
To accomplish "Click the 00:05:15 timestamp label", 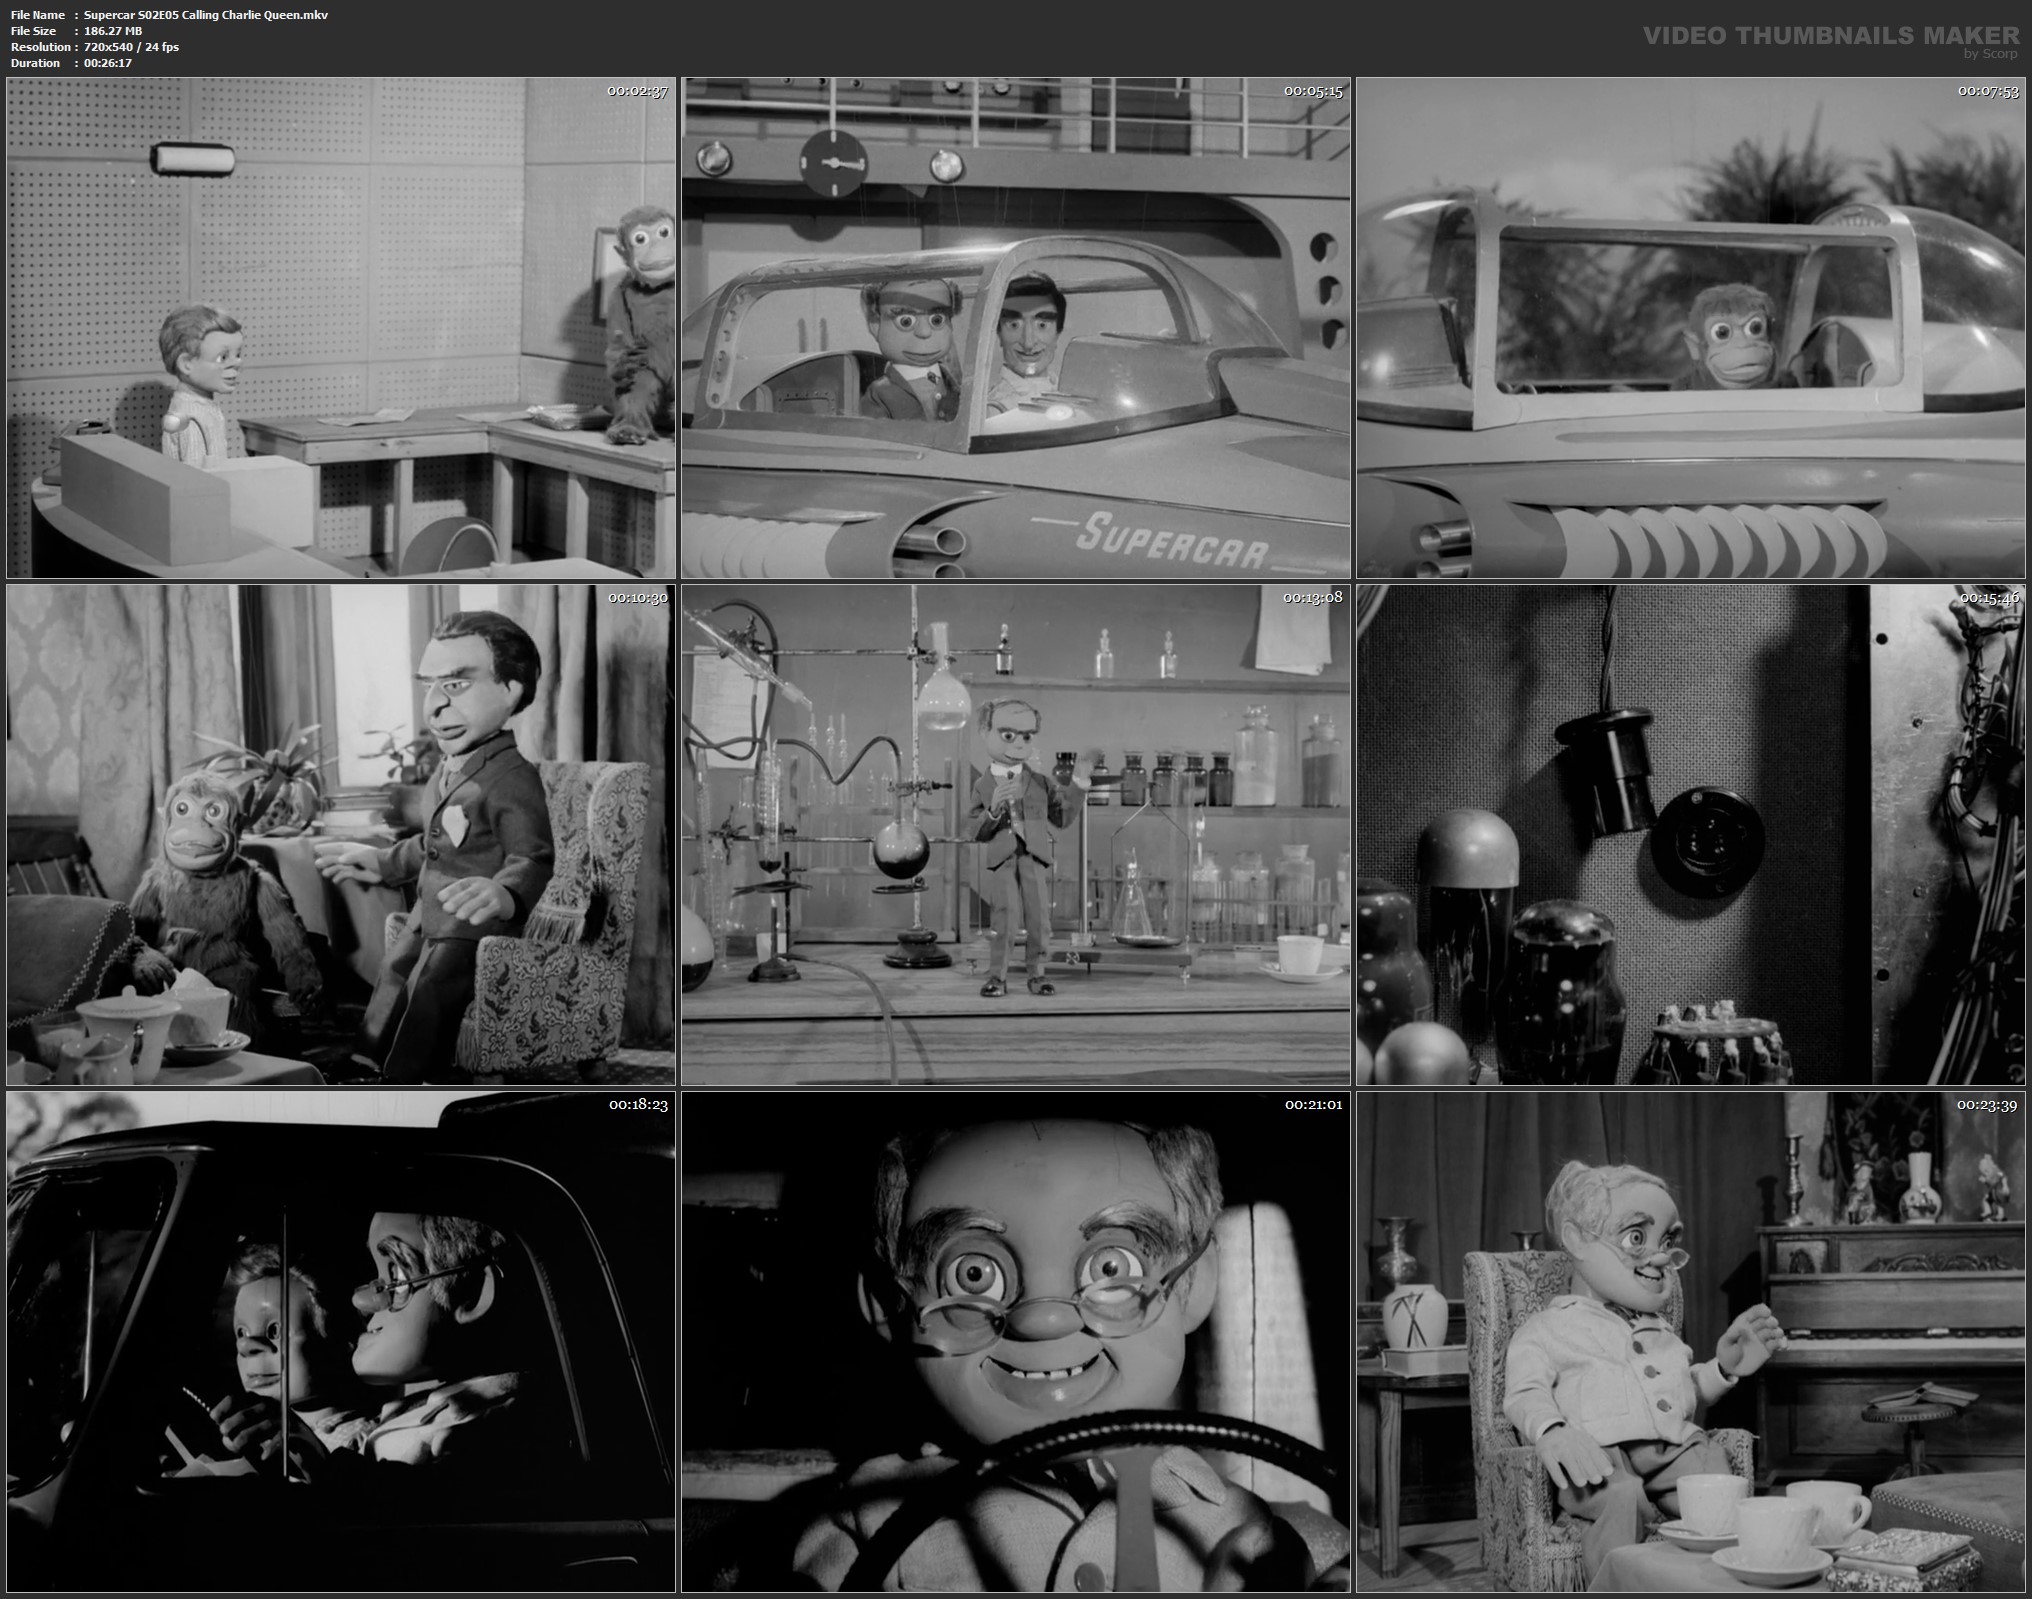I will [x=1313, y=91].
